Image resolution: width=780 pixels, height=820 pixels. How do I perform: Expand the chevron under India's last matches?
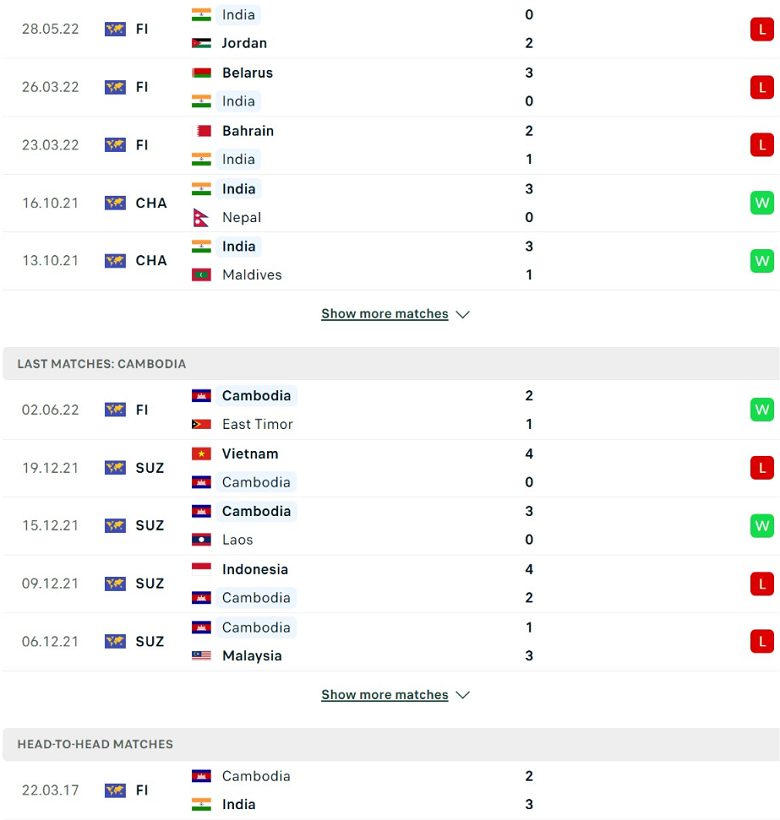[x=463, y=314]
